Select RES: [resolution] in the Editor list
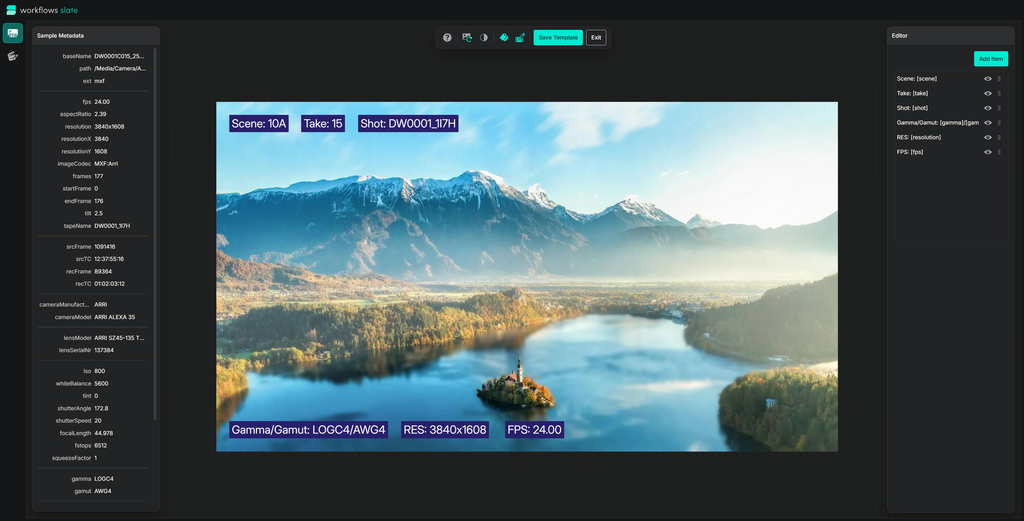Image resolution: width=1024 pixels, height=521 pixels. pyautogui.click(x=919, y=137)
